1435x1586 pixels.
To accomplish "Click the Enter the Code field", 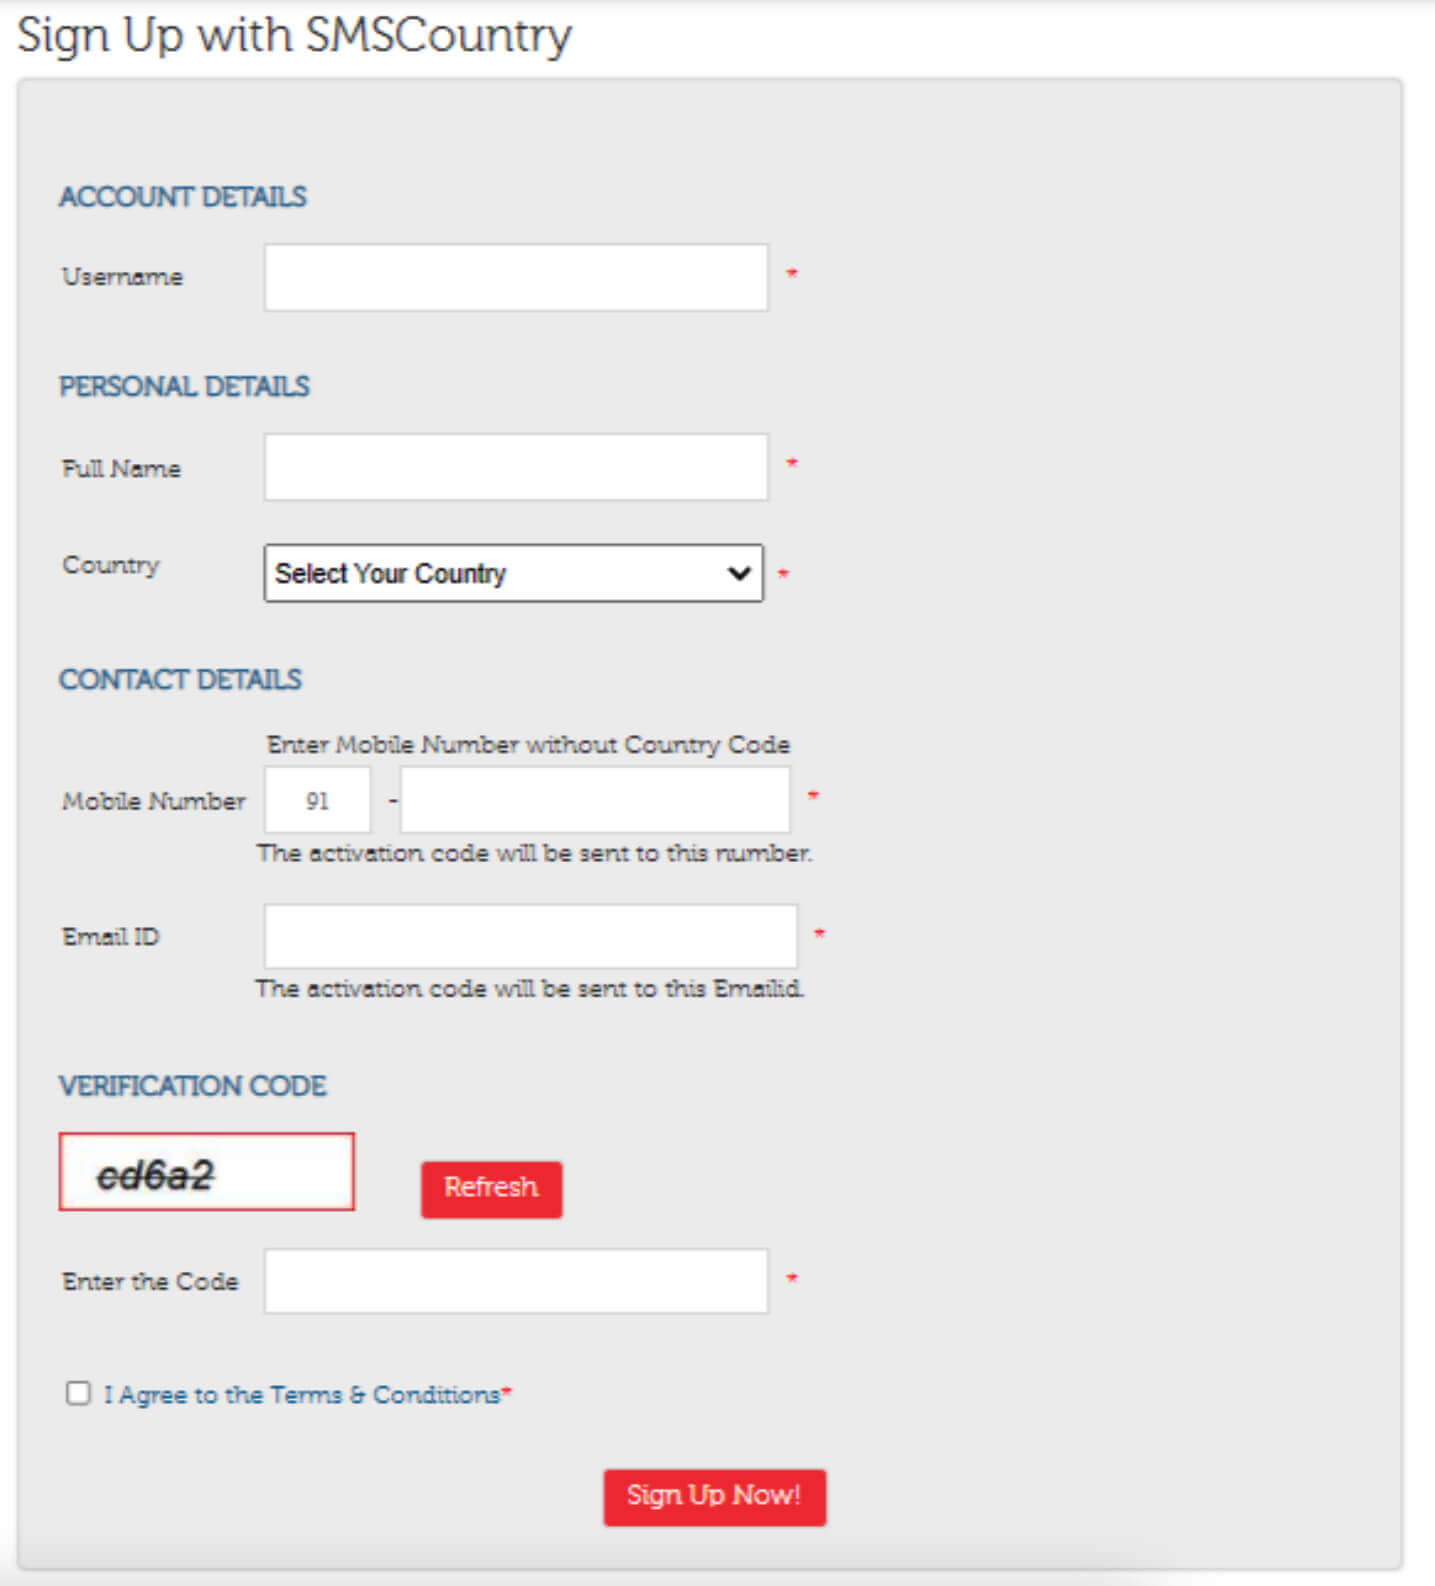I will pos(515,1281).
